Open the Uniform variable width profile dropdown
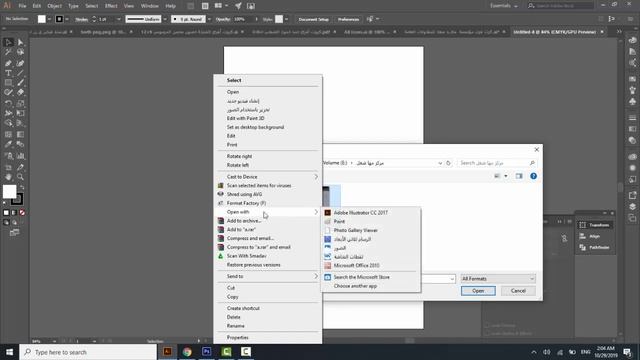The height and width of the screenshot is (360, 640). [164, 19]
